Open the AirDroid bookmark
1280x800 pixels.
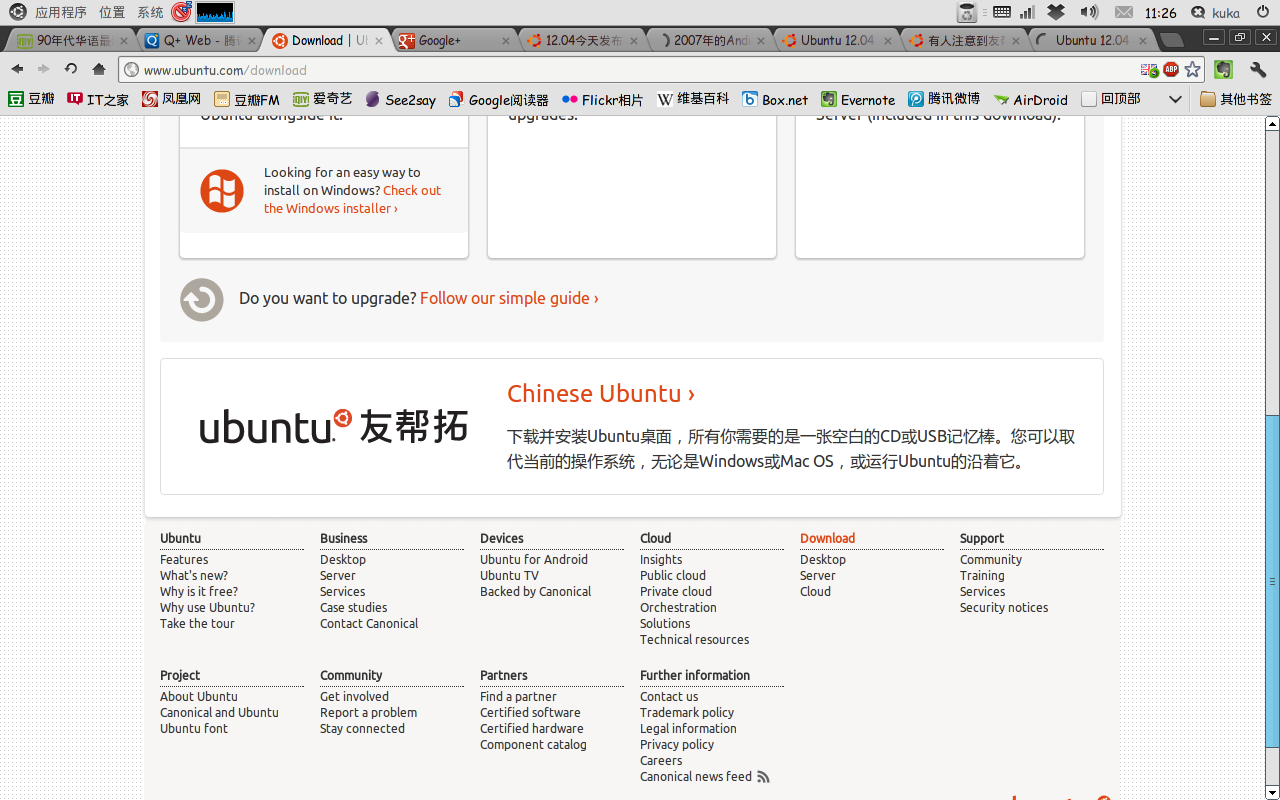click(x=1031, y=99)
